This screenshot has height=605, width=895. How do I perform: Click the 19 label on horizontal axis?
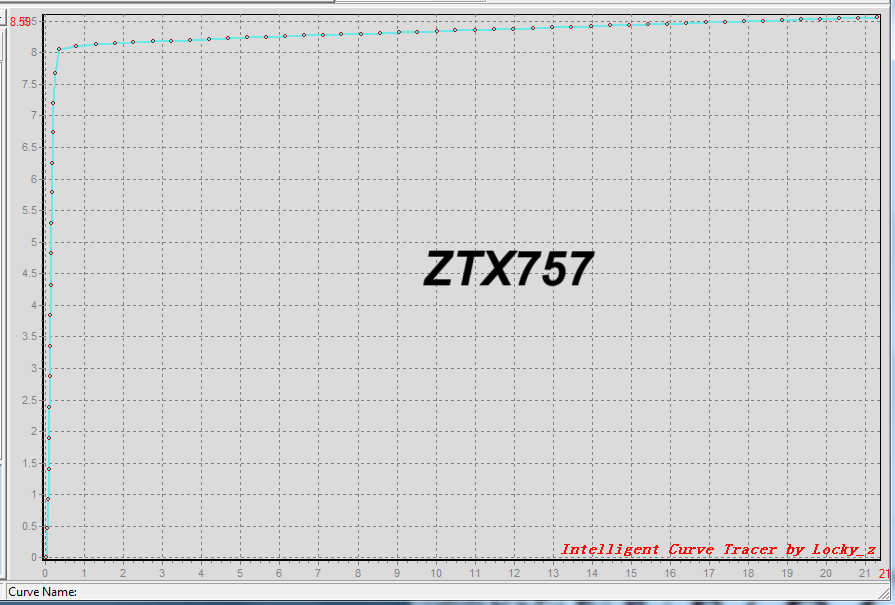[787, 573]
